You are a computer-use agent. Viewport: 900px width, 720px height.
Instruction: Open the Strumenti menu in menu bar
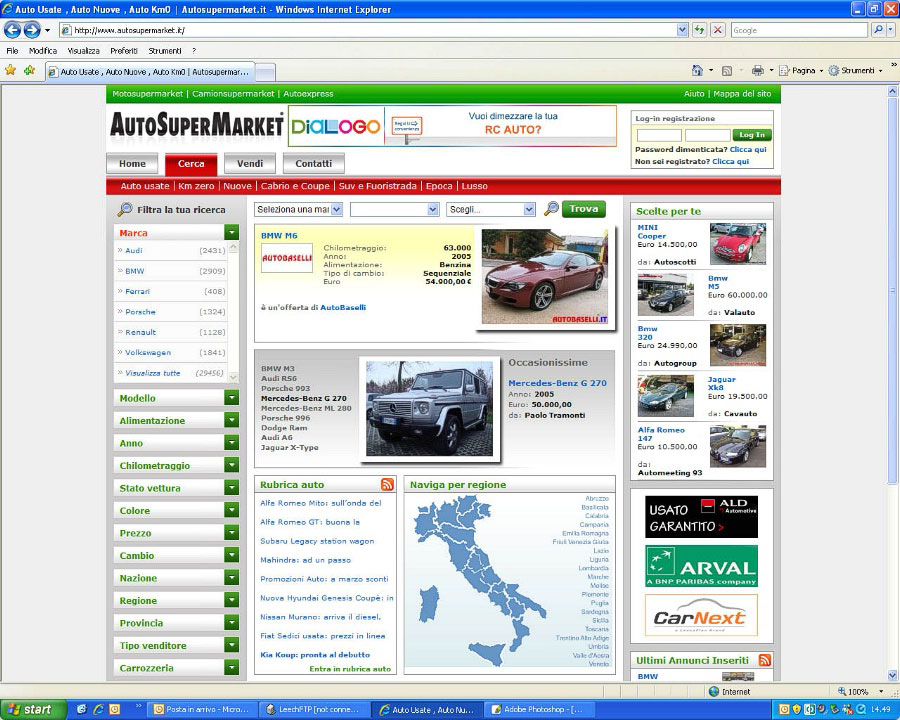(x=165, y=51)
